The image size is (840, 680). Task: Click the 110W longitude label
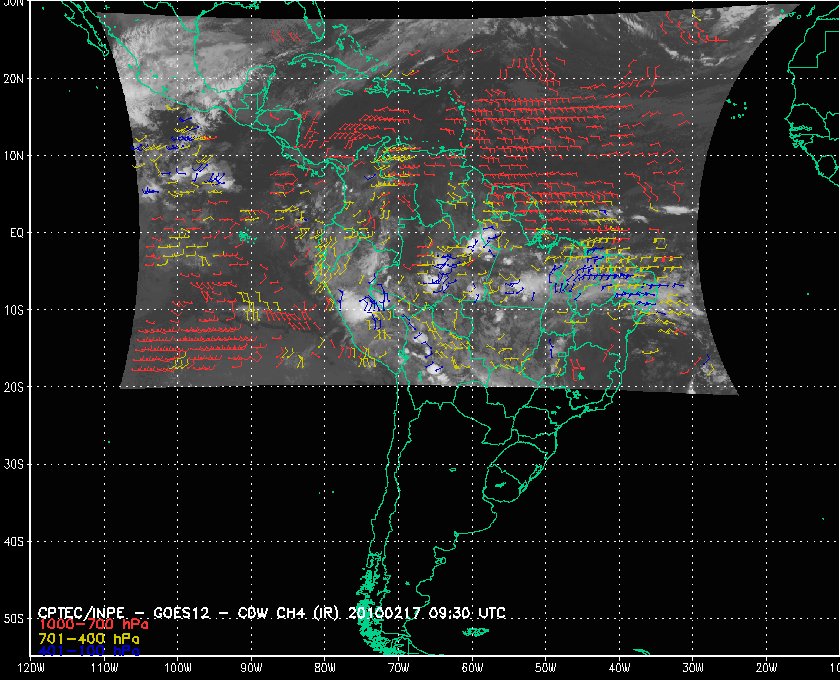[104, 668]
